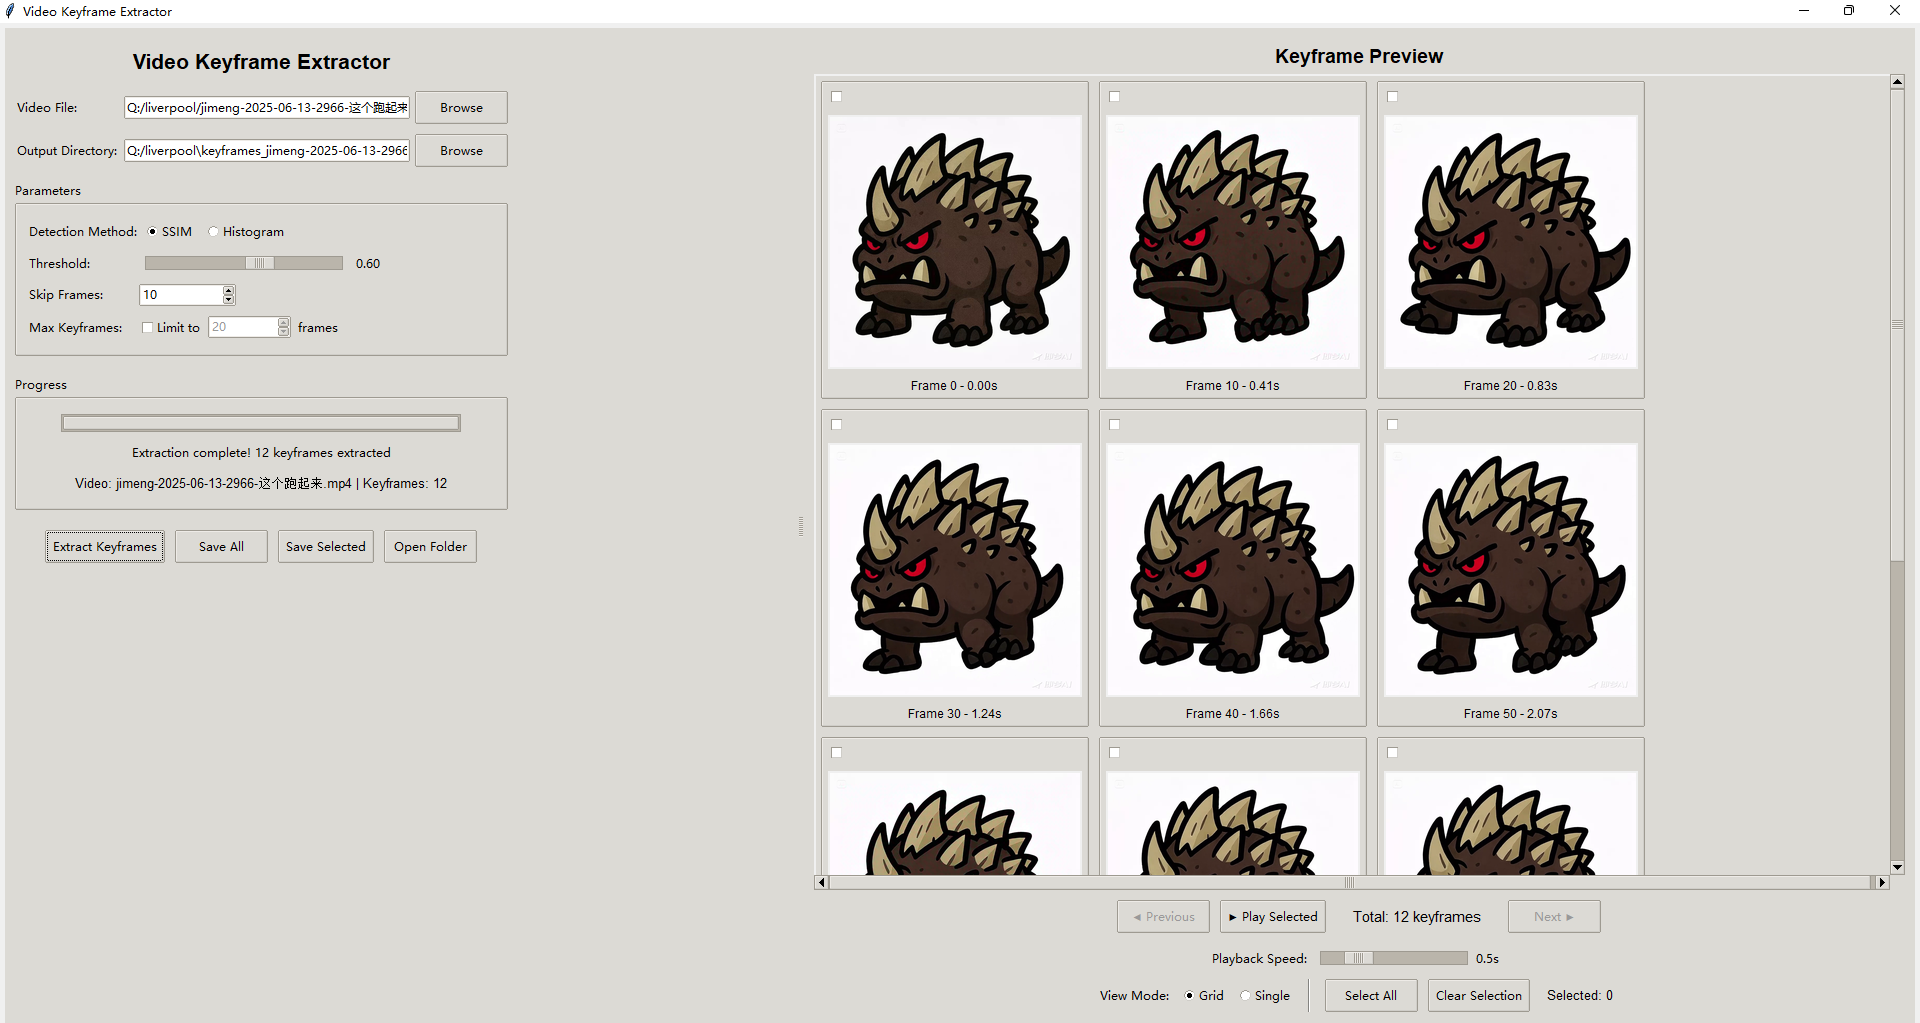Image resolution: width=1920 pixels, height=1023 pixels.
Task: Open the Frame 0 - 0.00s thumbnail
Action: click(x=955, y=242)
